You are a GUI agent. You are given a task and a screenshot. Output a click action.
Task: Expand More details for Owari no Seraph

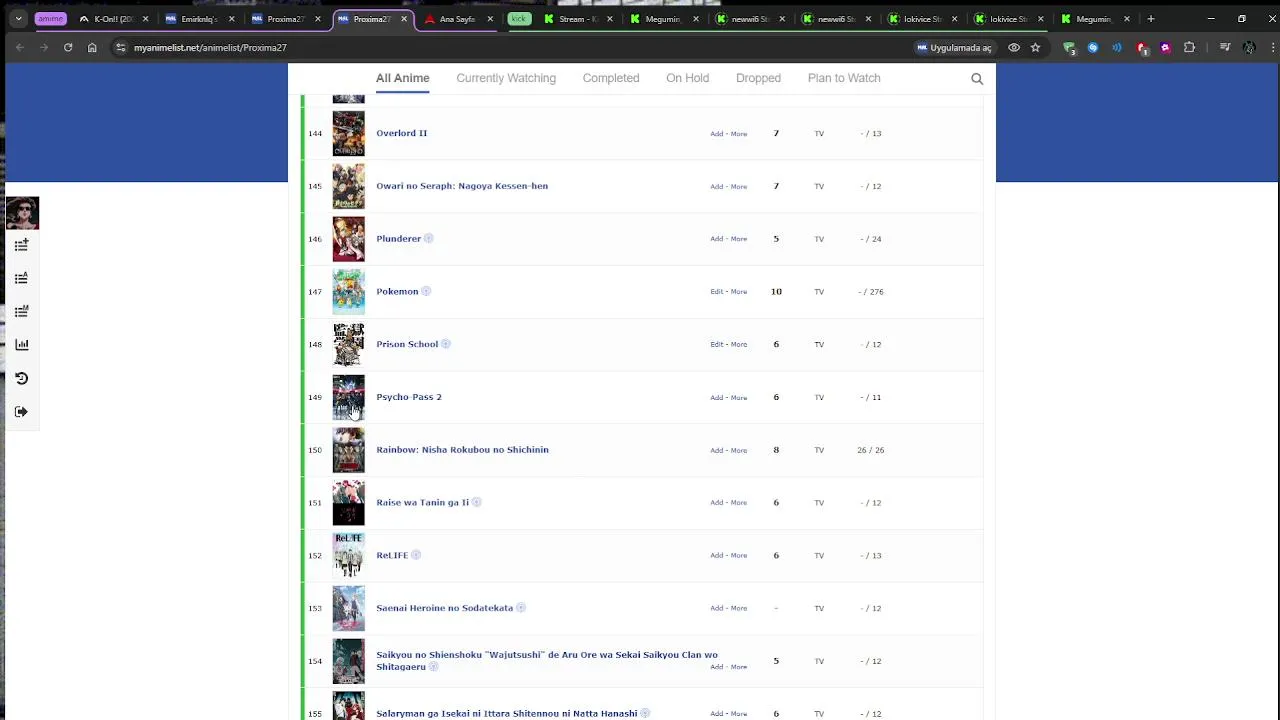click(739, 187)
